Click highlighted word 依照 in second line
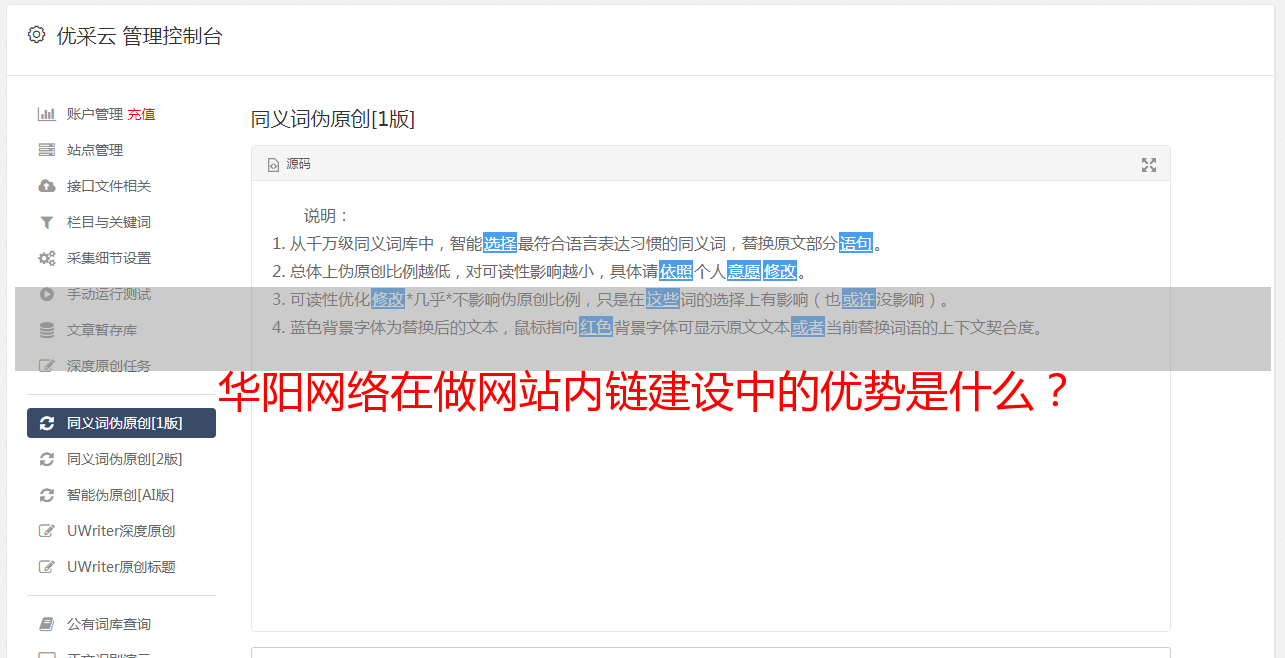The width and height of the screenshot is (1285, 658). point(676,271)
